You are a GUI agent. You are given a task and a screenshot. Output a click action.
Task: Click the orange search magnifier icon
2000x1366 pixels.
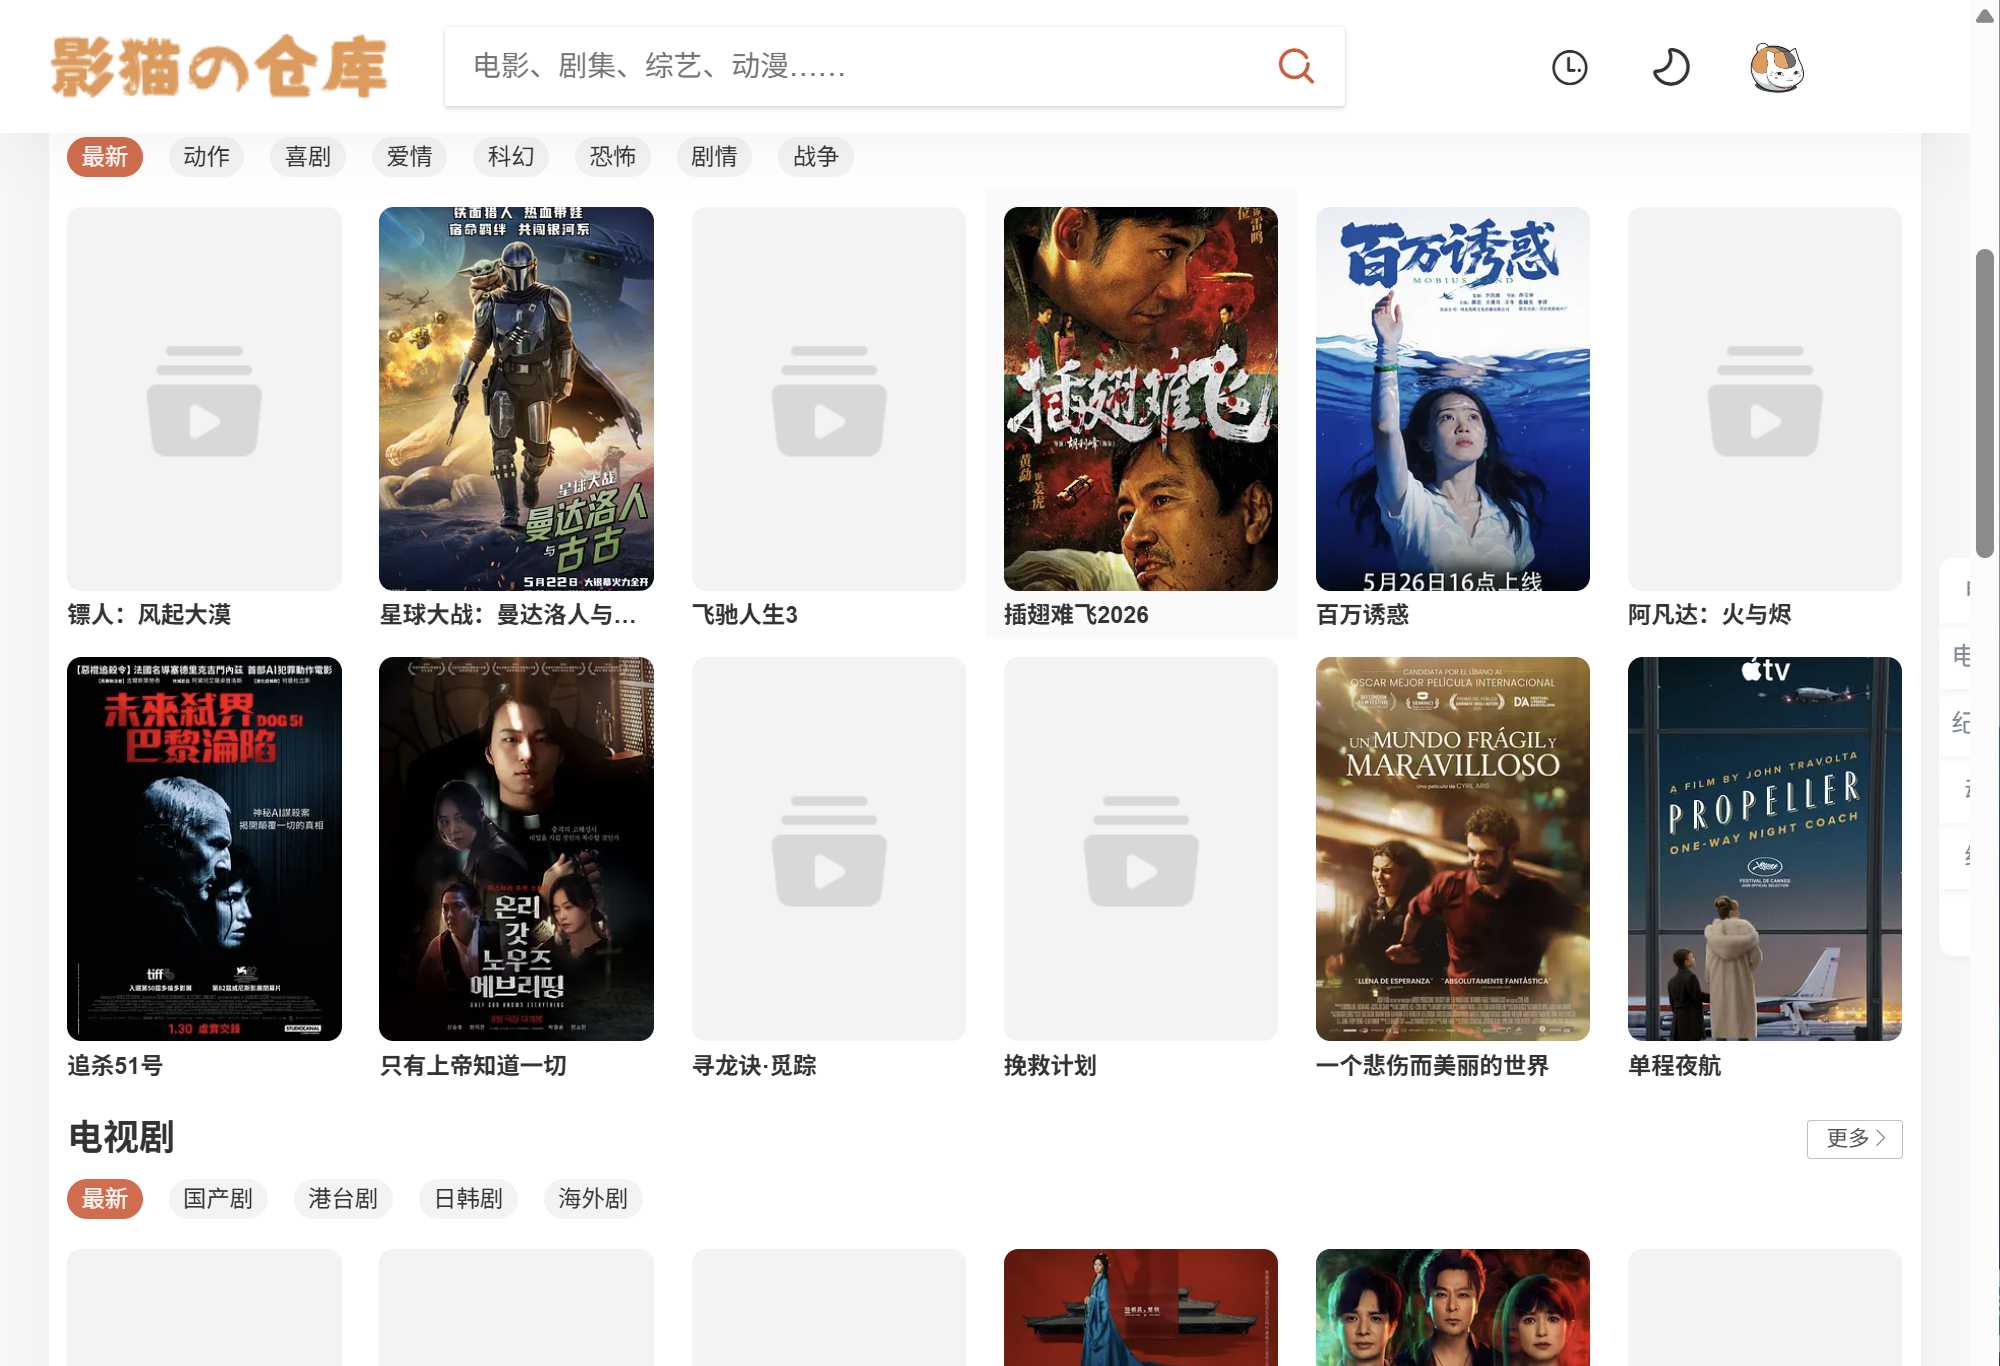[1296, 66]
